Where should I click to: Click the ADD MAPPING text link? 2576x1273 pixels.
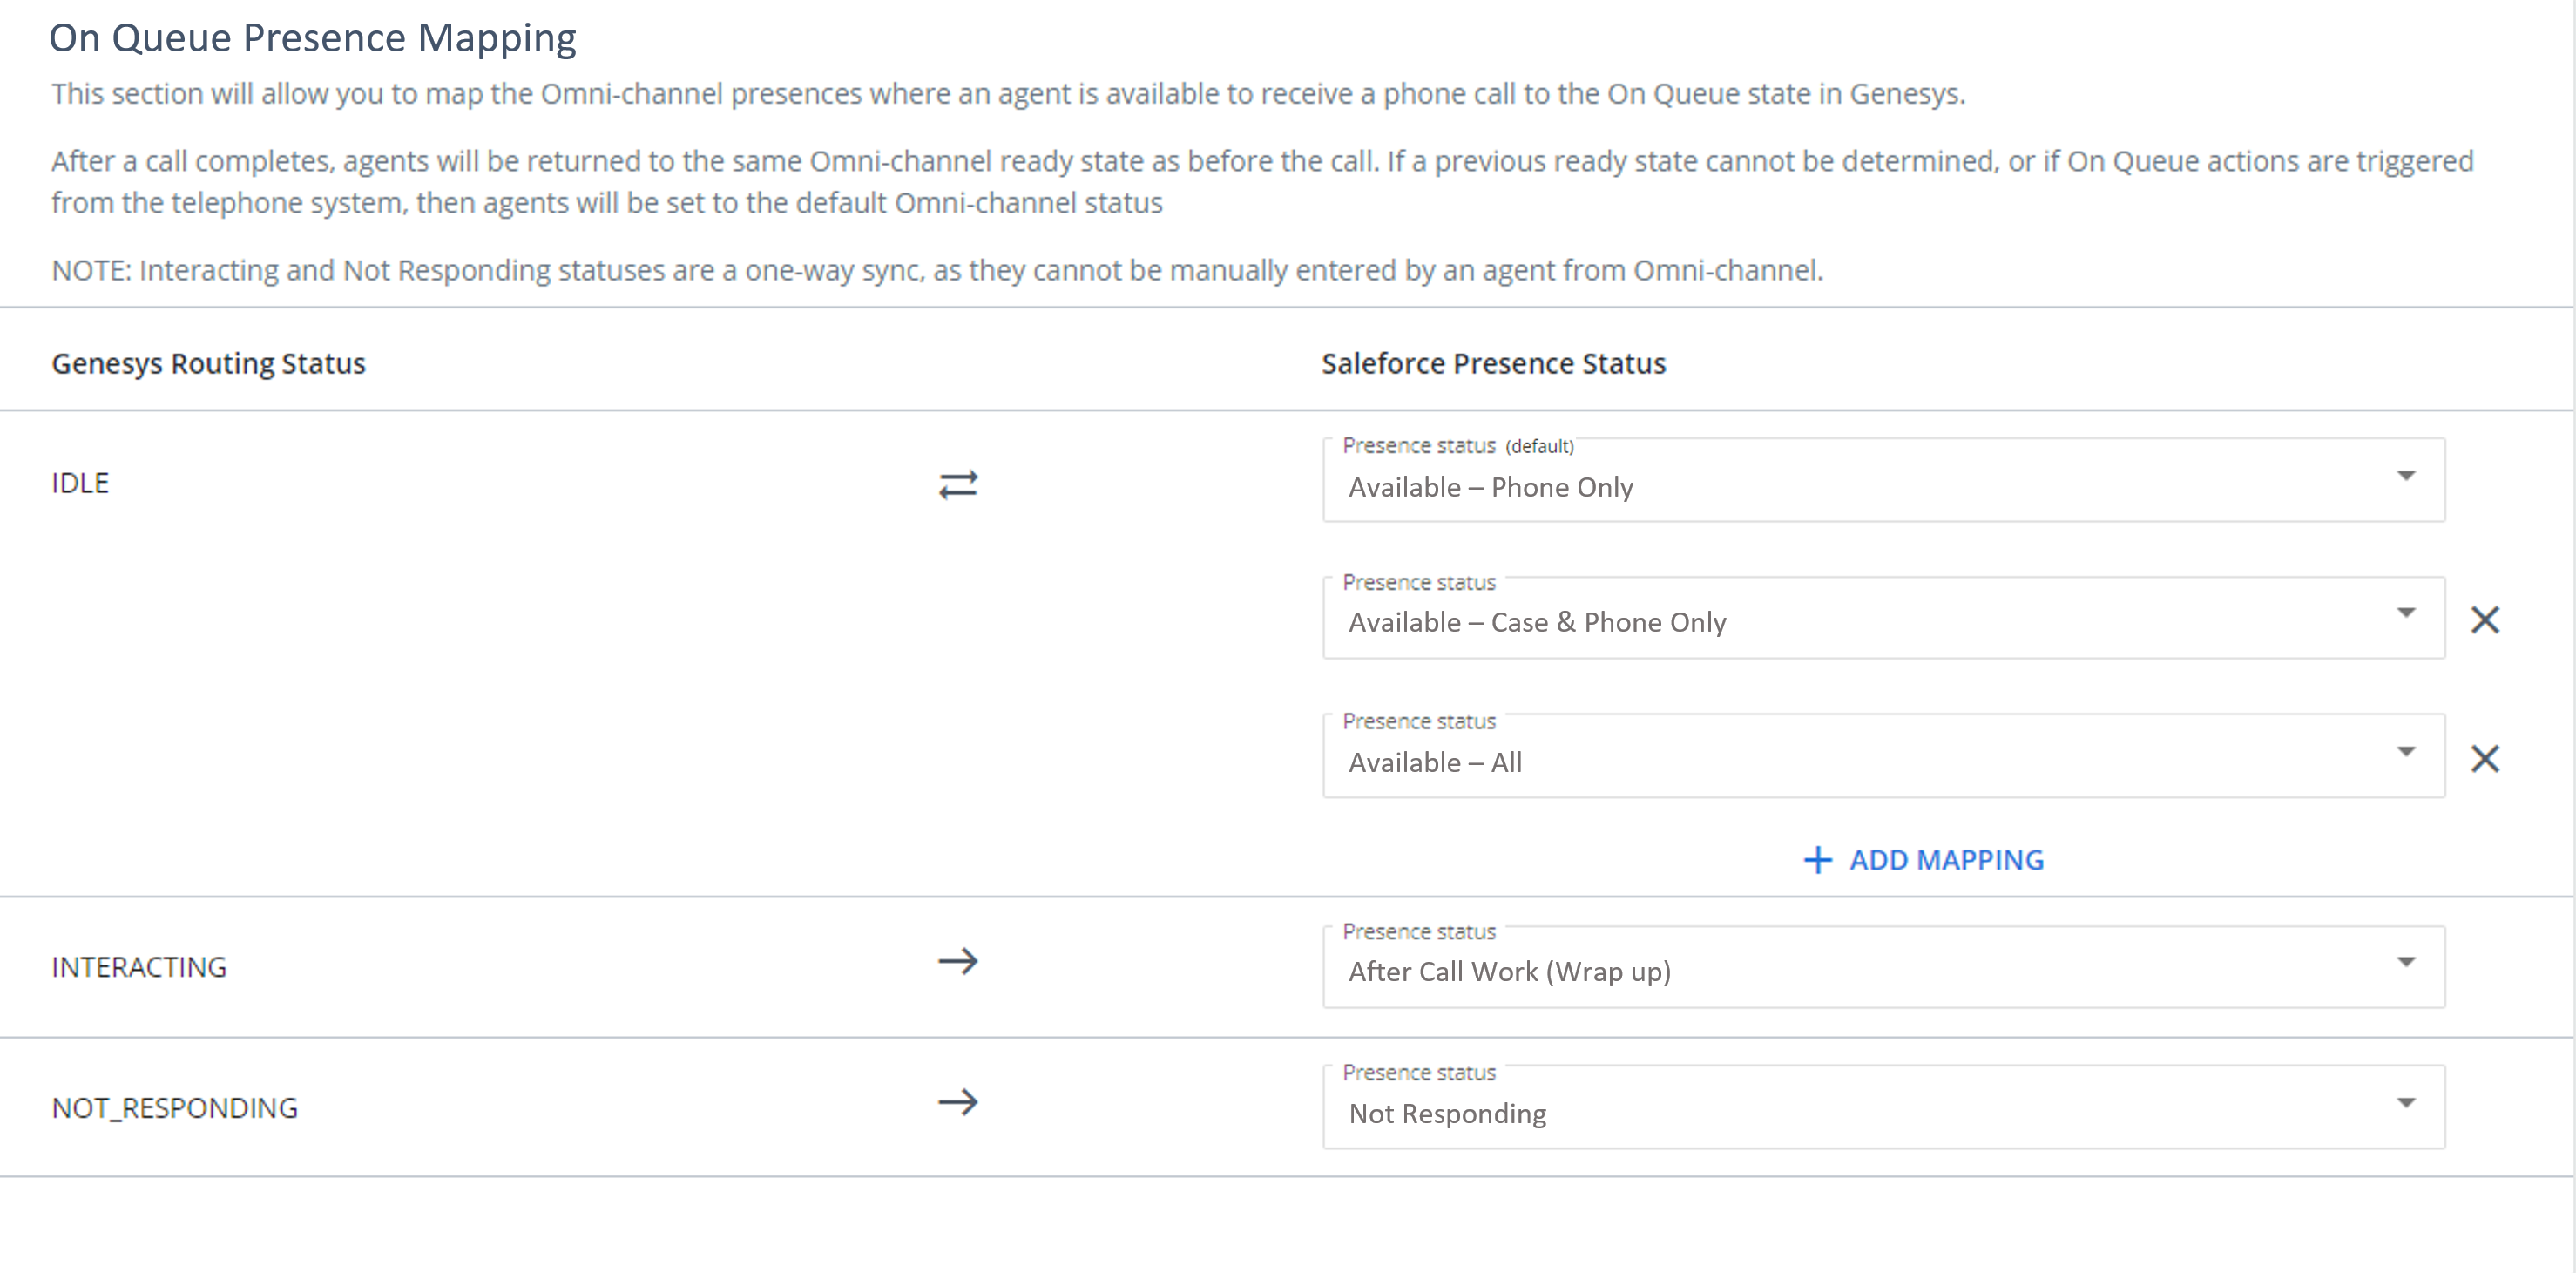(x=1945, y=860)
